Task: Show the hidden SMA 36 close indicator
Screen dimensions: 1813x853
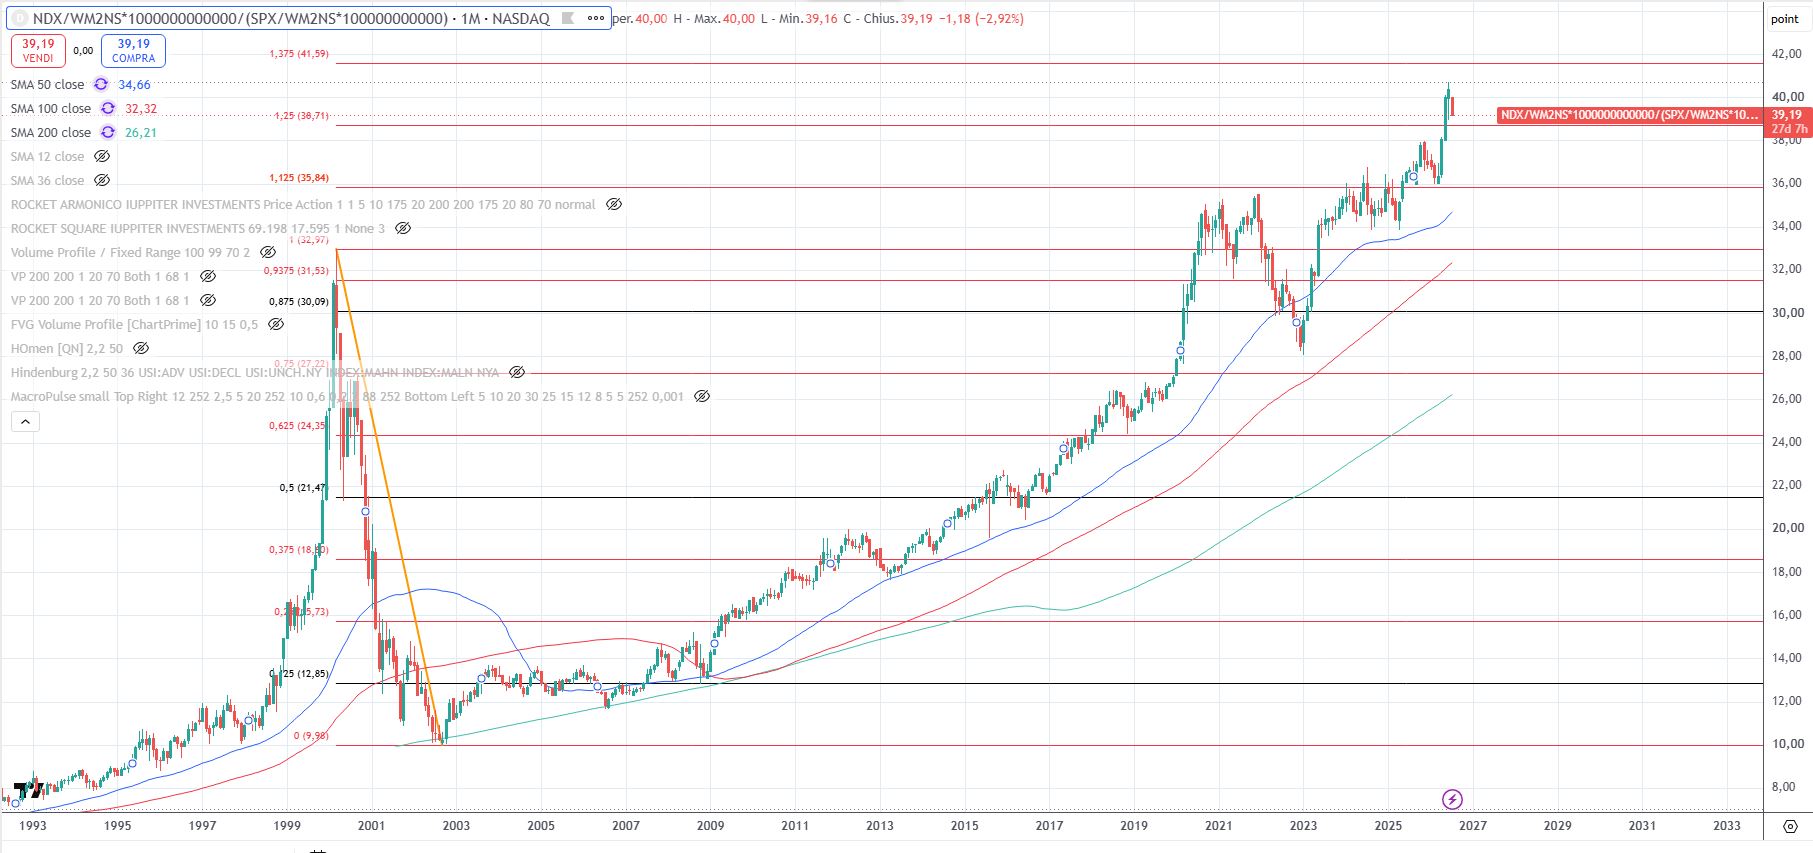Action: pos(102,181)
